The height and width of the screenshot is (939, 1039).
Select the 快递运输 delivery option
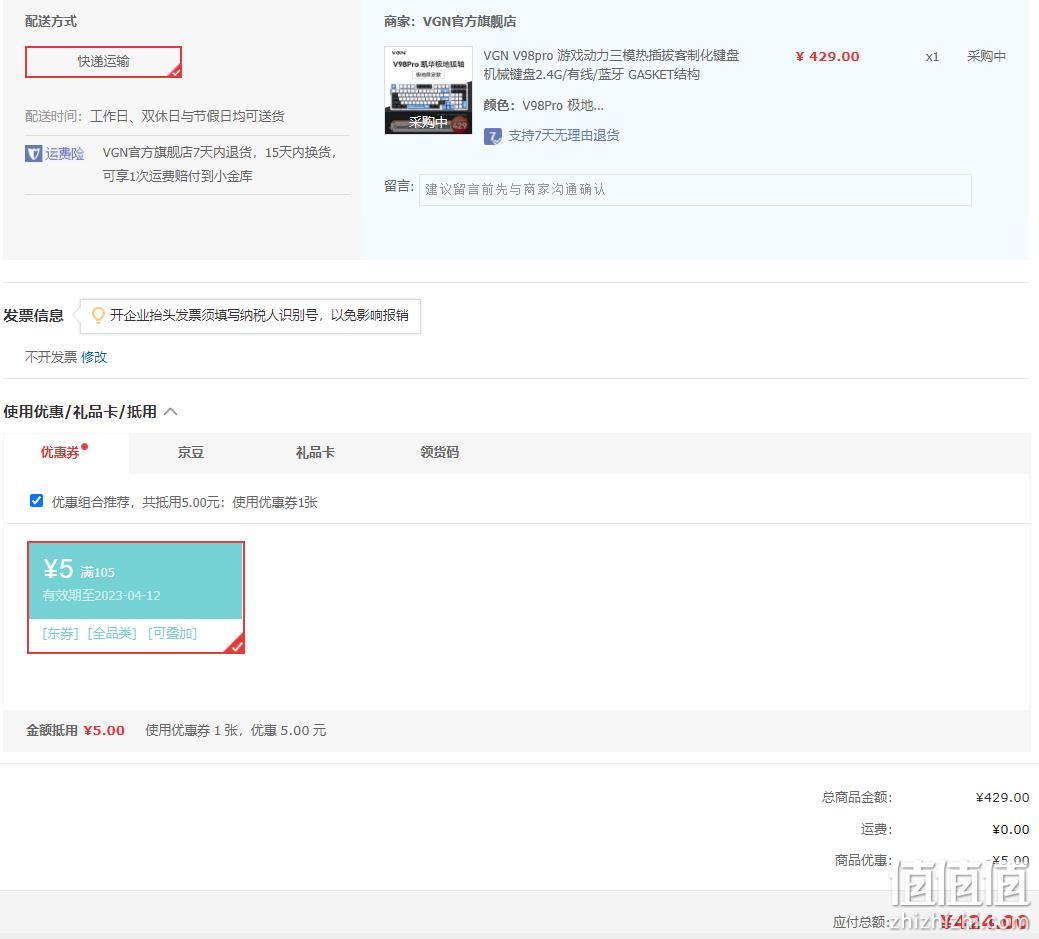click(x=103, y=62)
